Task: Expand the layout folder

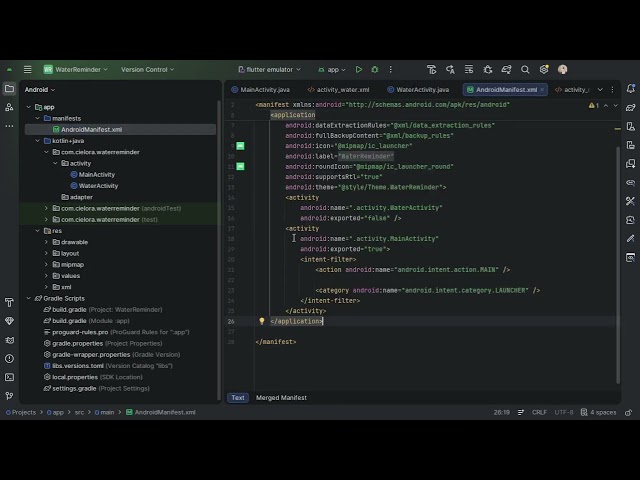Action: click(46, 253)
